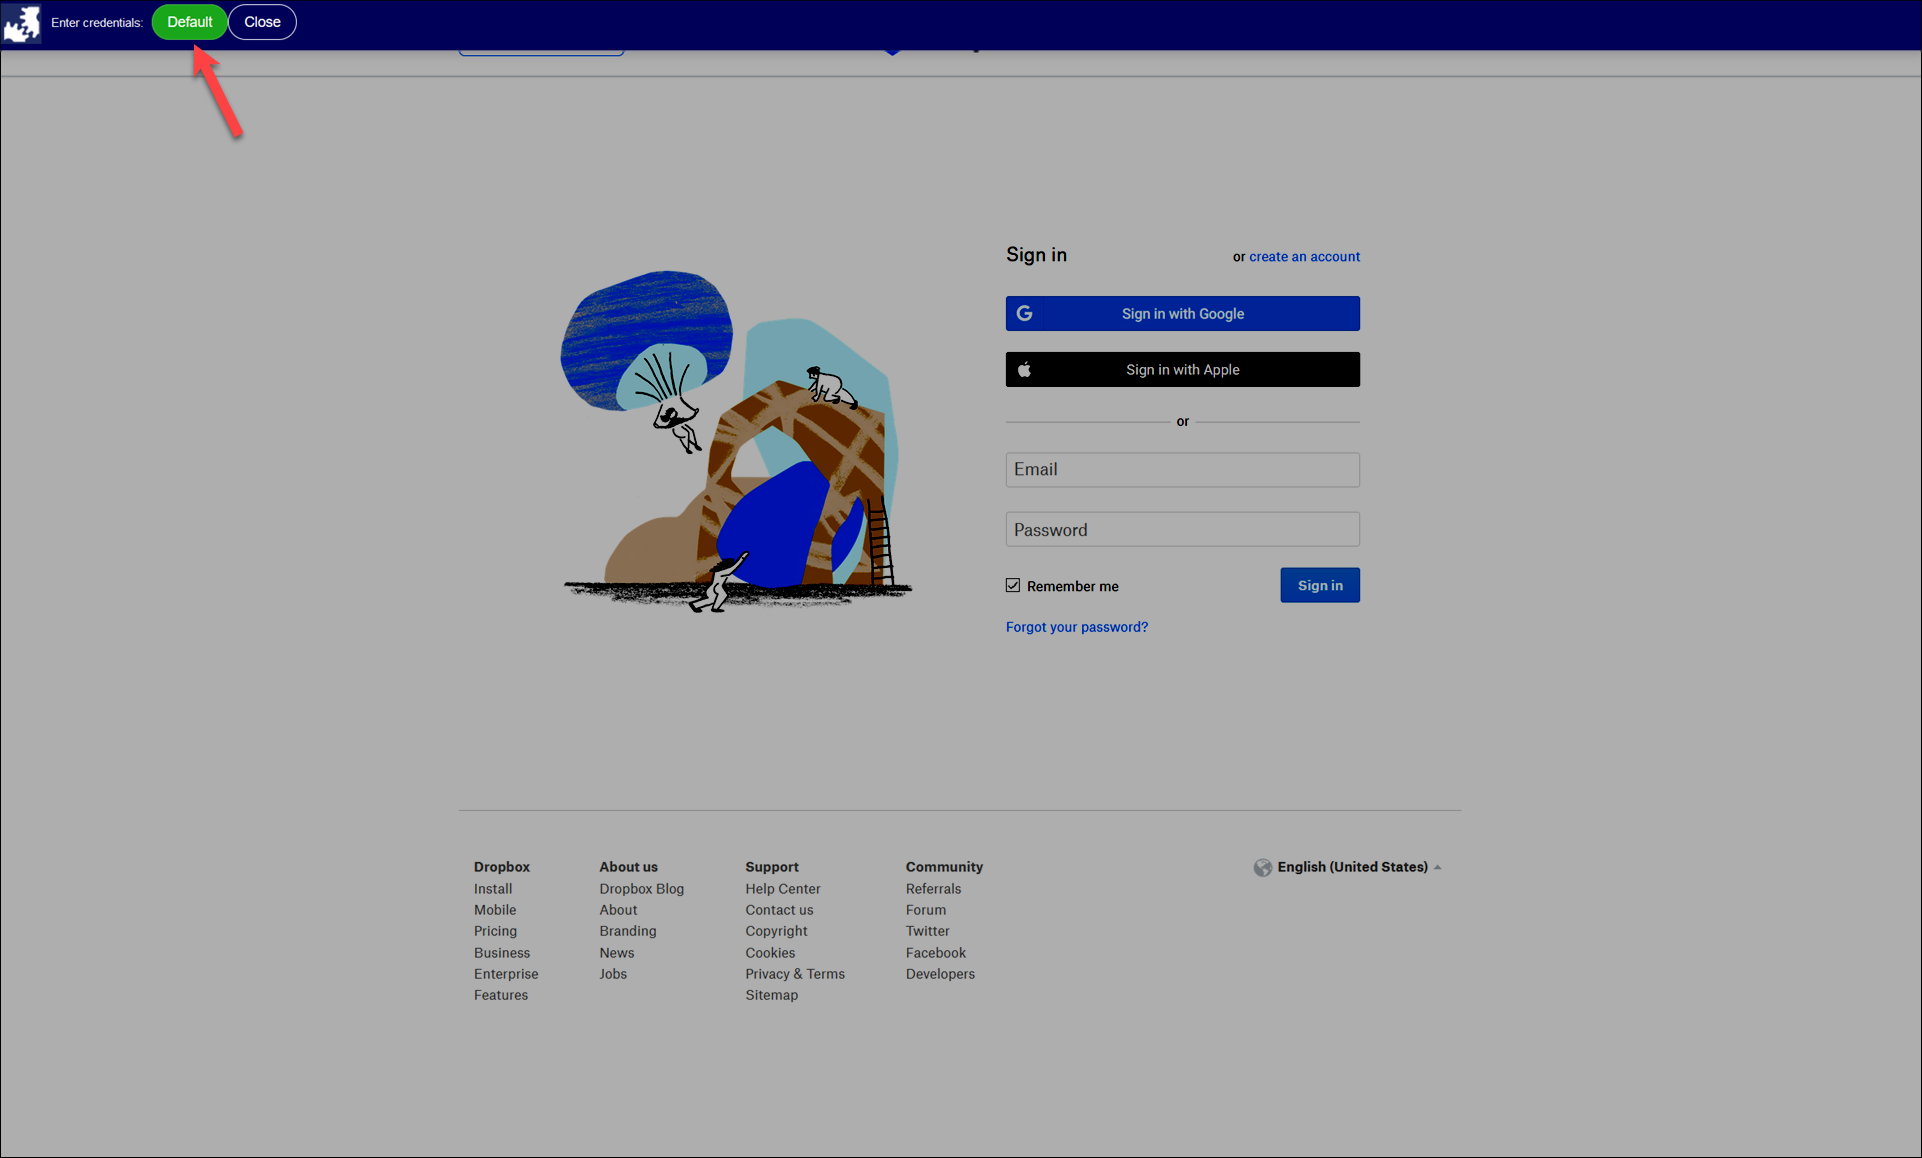Open the Copyright footer link
The height and width of the screenshot is (1158, 1922).
[x=776, y=931]
